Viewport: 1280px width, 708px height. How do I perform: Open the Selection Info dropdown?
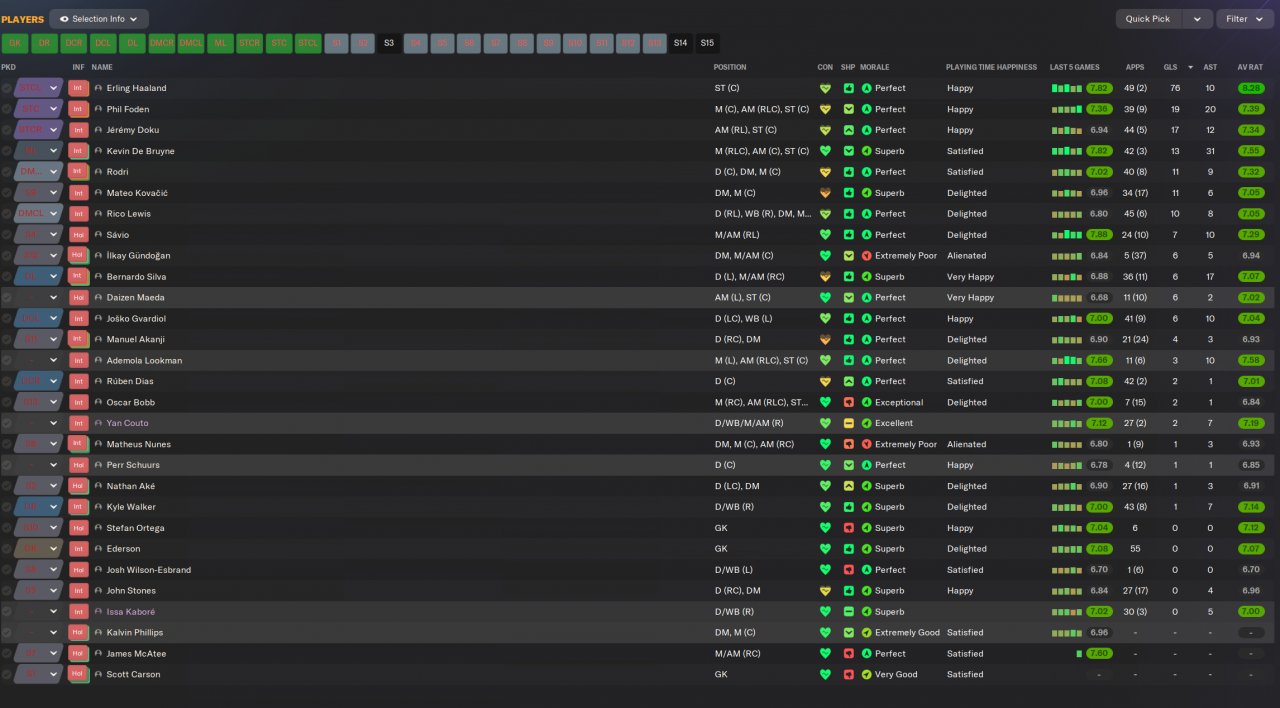pyautogui.click(x=99, y=19)
